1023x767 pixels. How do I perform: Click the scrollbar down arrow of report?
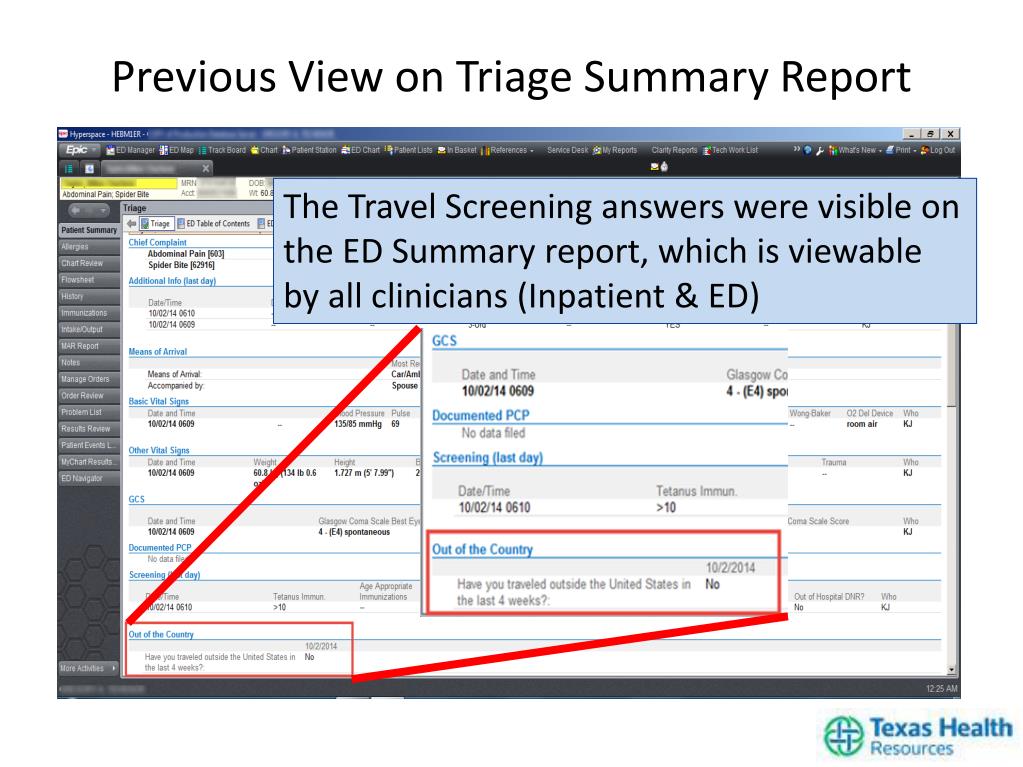tap(951, 669)
